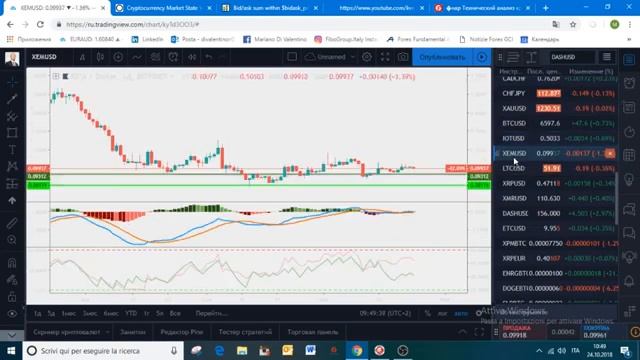
Task: Select XRPUSD in the watchlist
Action: point(557,183)
